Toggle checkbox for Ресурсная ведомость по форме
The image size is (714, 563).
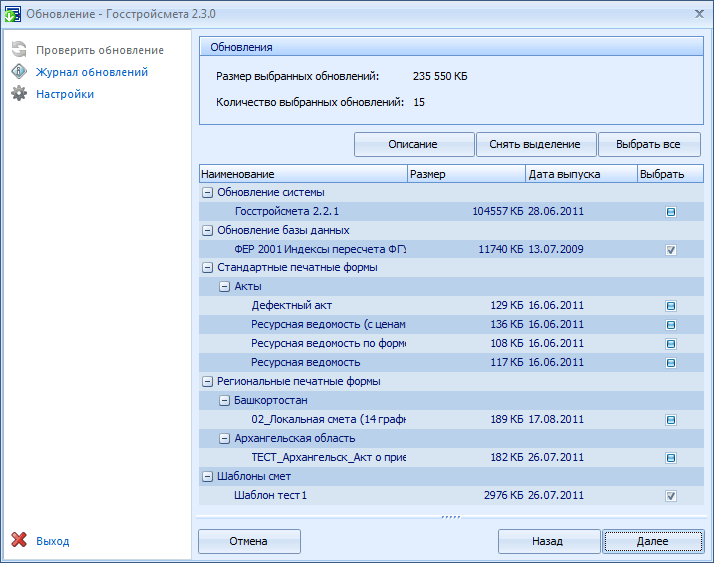(671, 344)
